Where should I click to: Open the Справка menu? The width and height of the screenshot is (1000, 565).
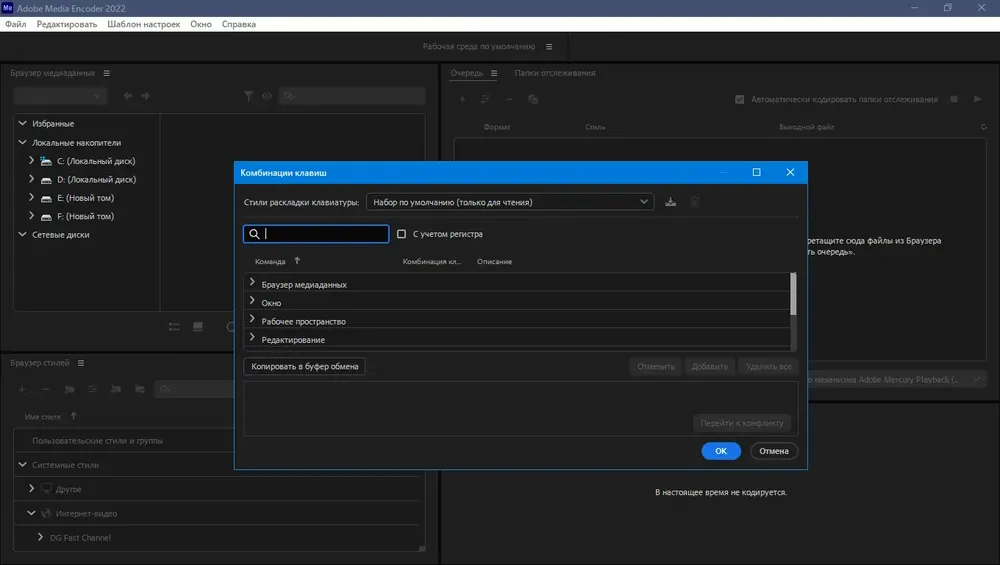(x=239, y=24)
